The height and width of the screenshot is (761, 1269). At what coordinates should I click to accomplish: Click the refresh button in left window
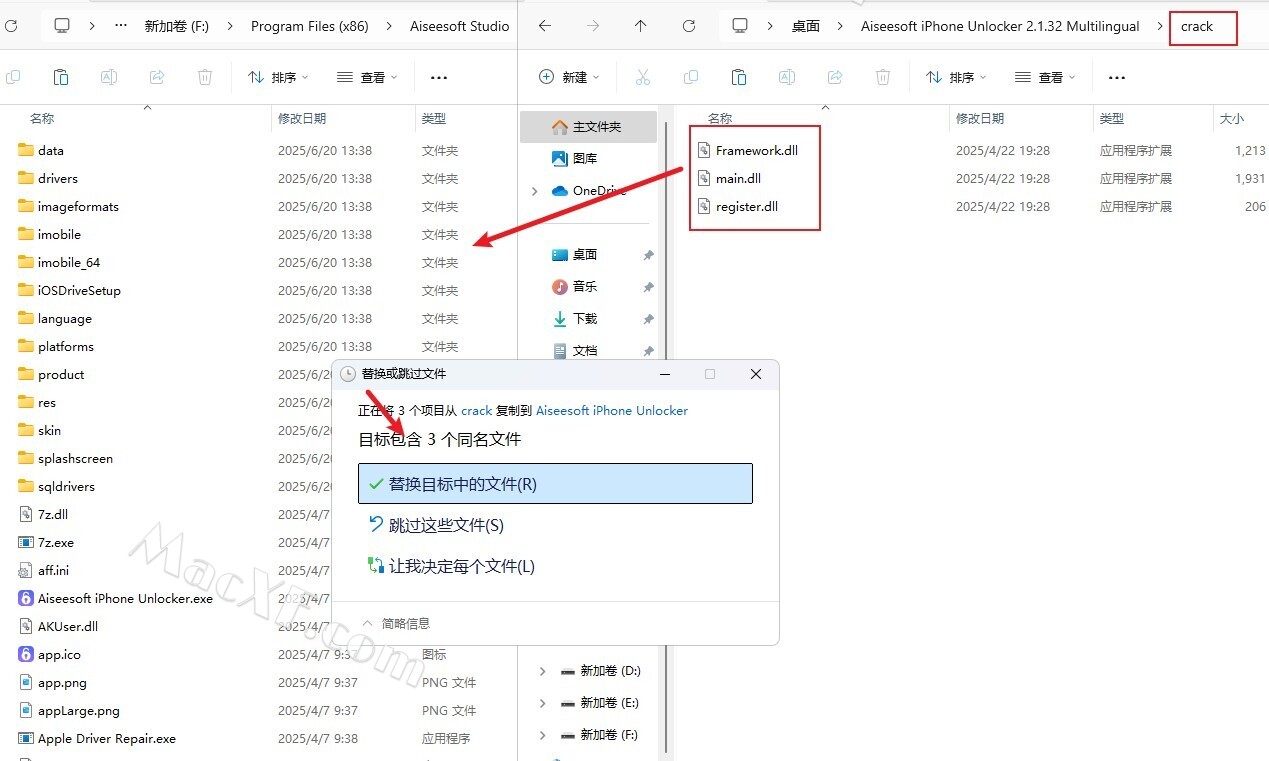pyautogui.click(x=10, y=26)
